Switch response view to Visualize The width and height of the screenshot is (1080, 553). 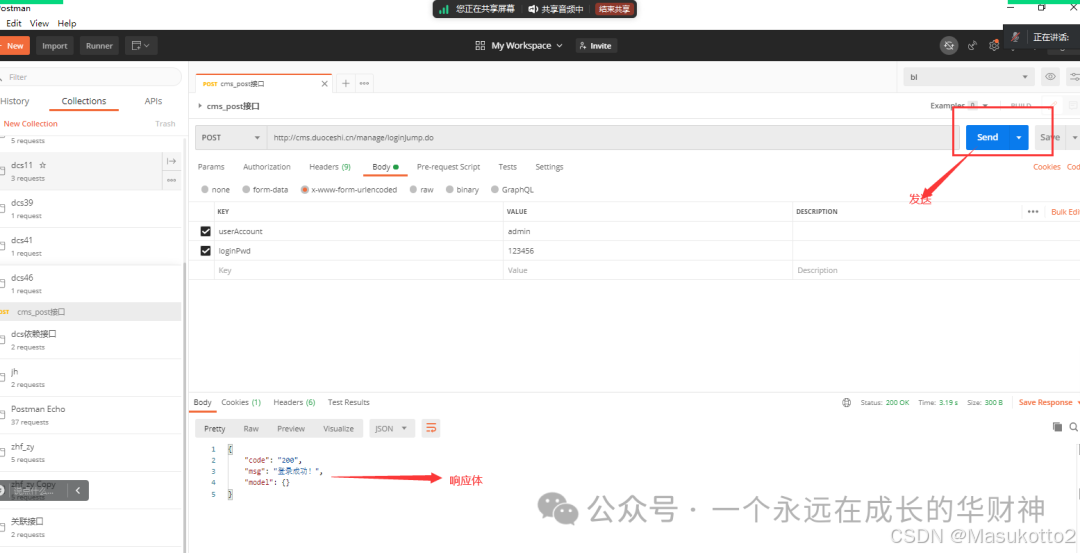click(338, 428)
